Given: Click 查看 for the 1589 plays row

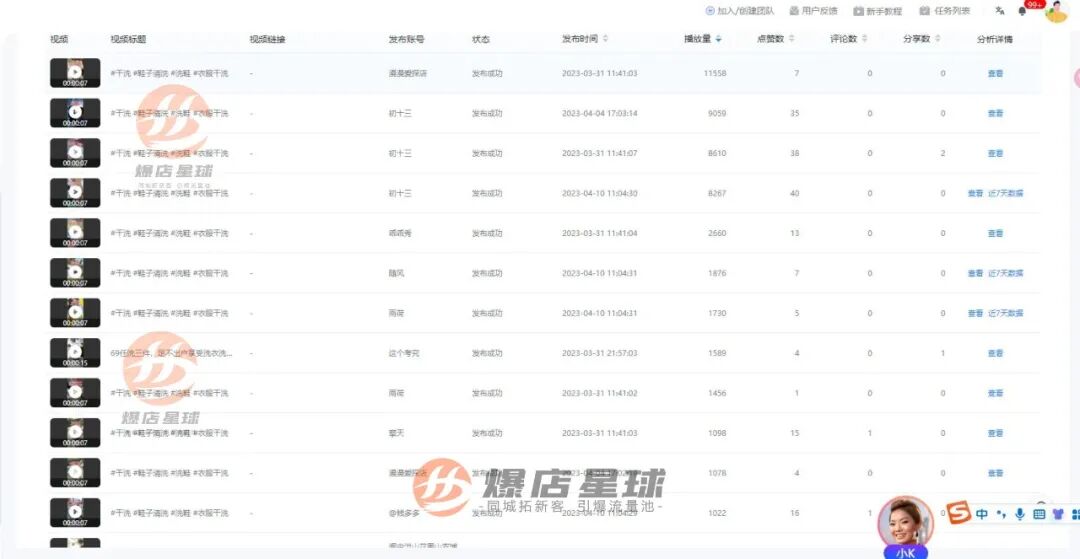Looking at the screenshot, I should coord(995,353).
